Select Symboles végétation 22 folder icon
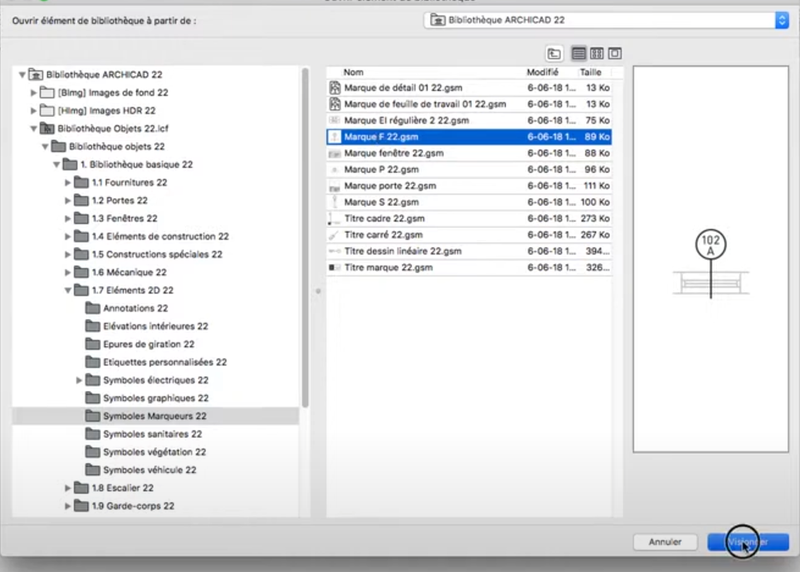 click(x=92, y=452)
